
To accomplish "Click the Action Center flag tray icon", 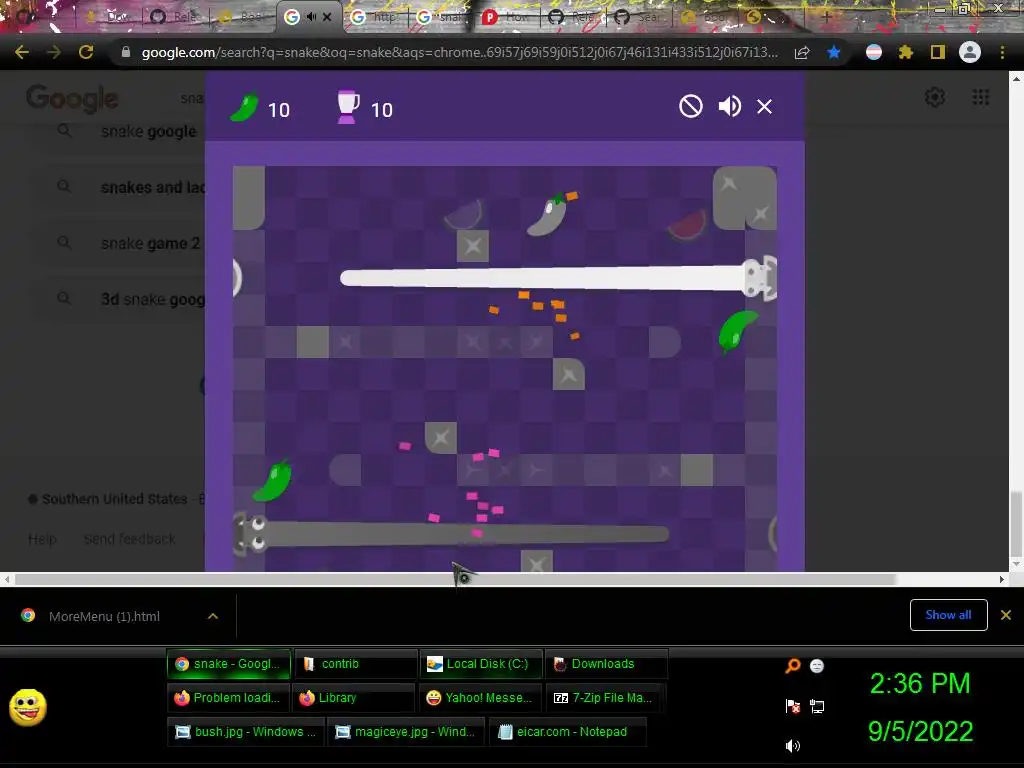I will click(x=792, y=706).
